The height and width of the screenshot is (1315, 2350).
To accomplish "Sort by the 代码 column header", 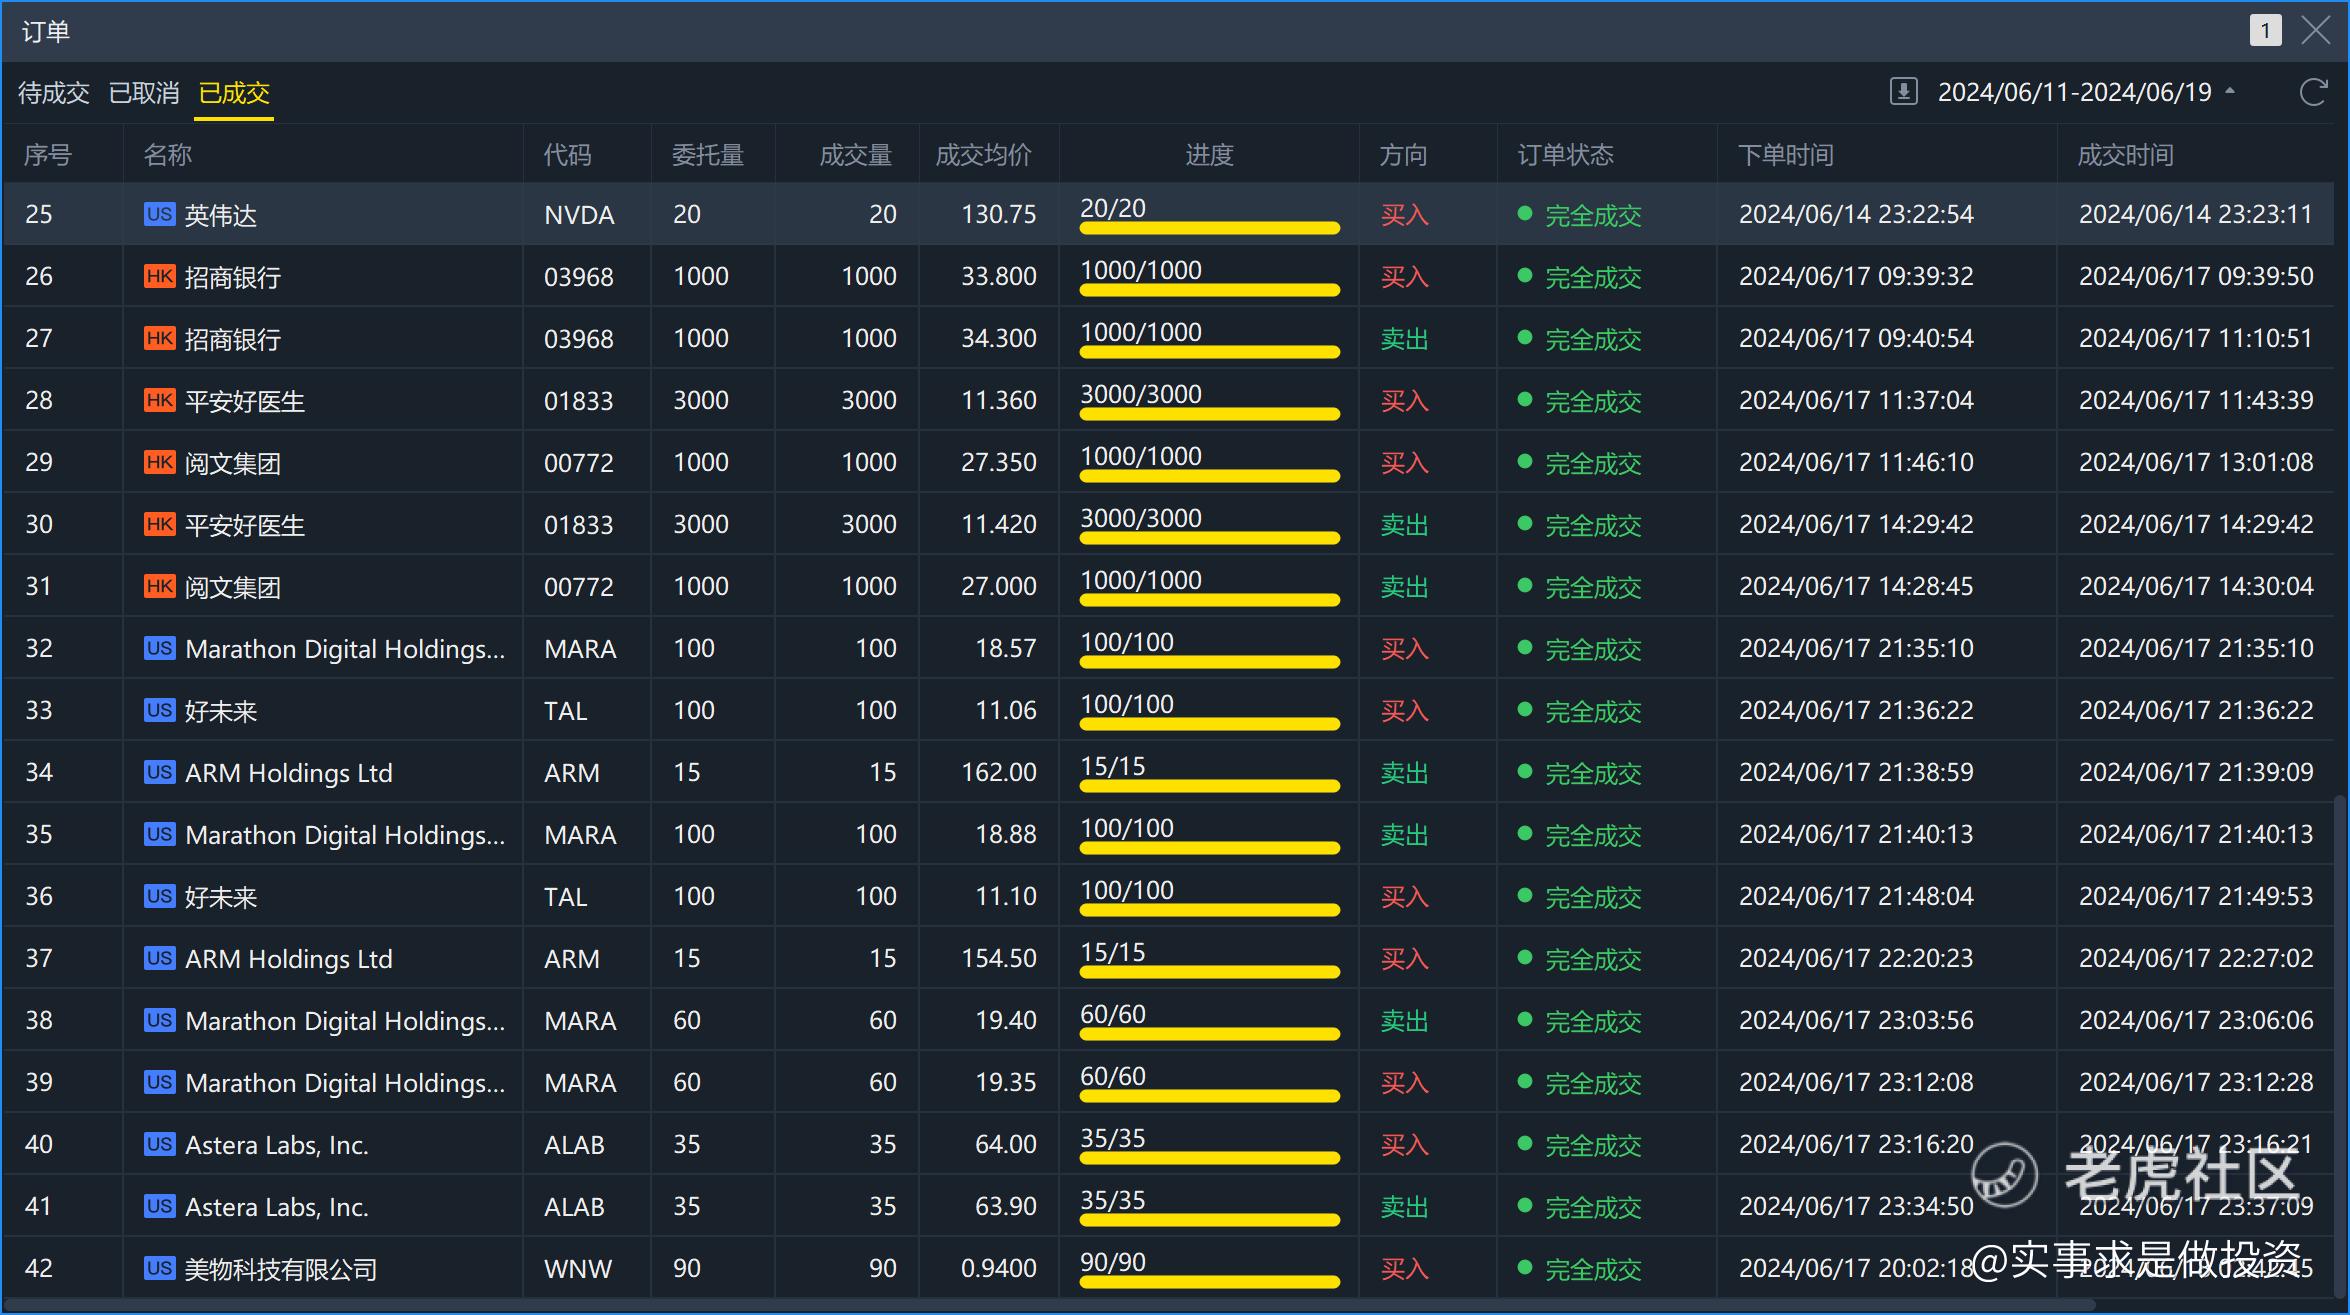I will 568,155.
